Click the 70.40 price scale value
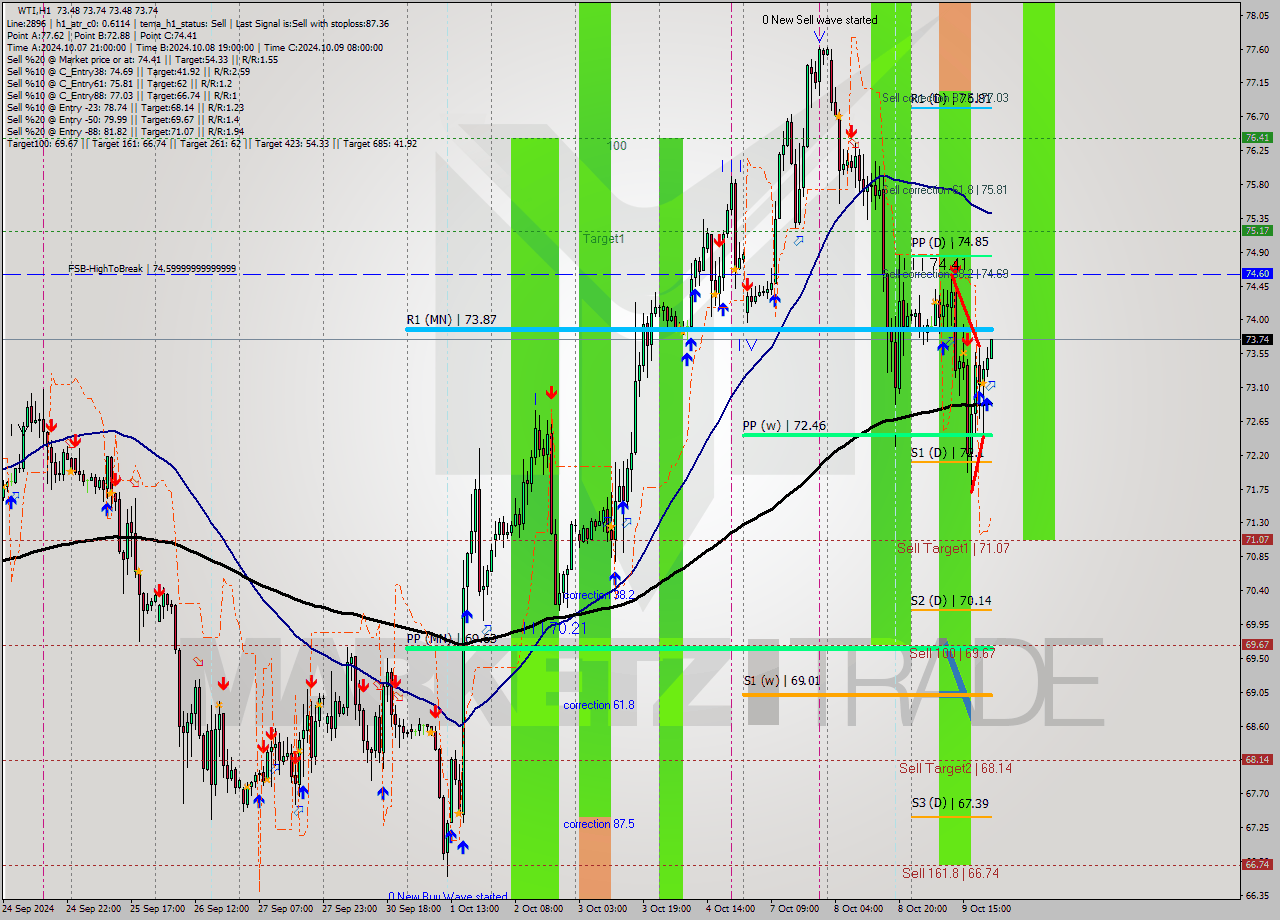1280x920 pixels. [1257, 591]
